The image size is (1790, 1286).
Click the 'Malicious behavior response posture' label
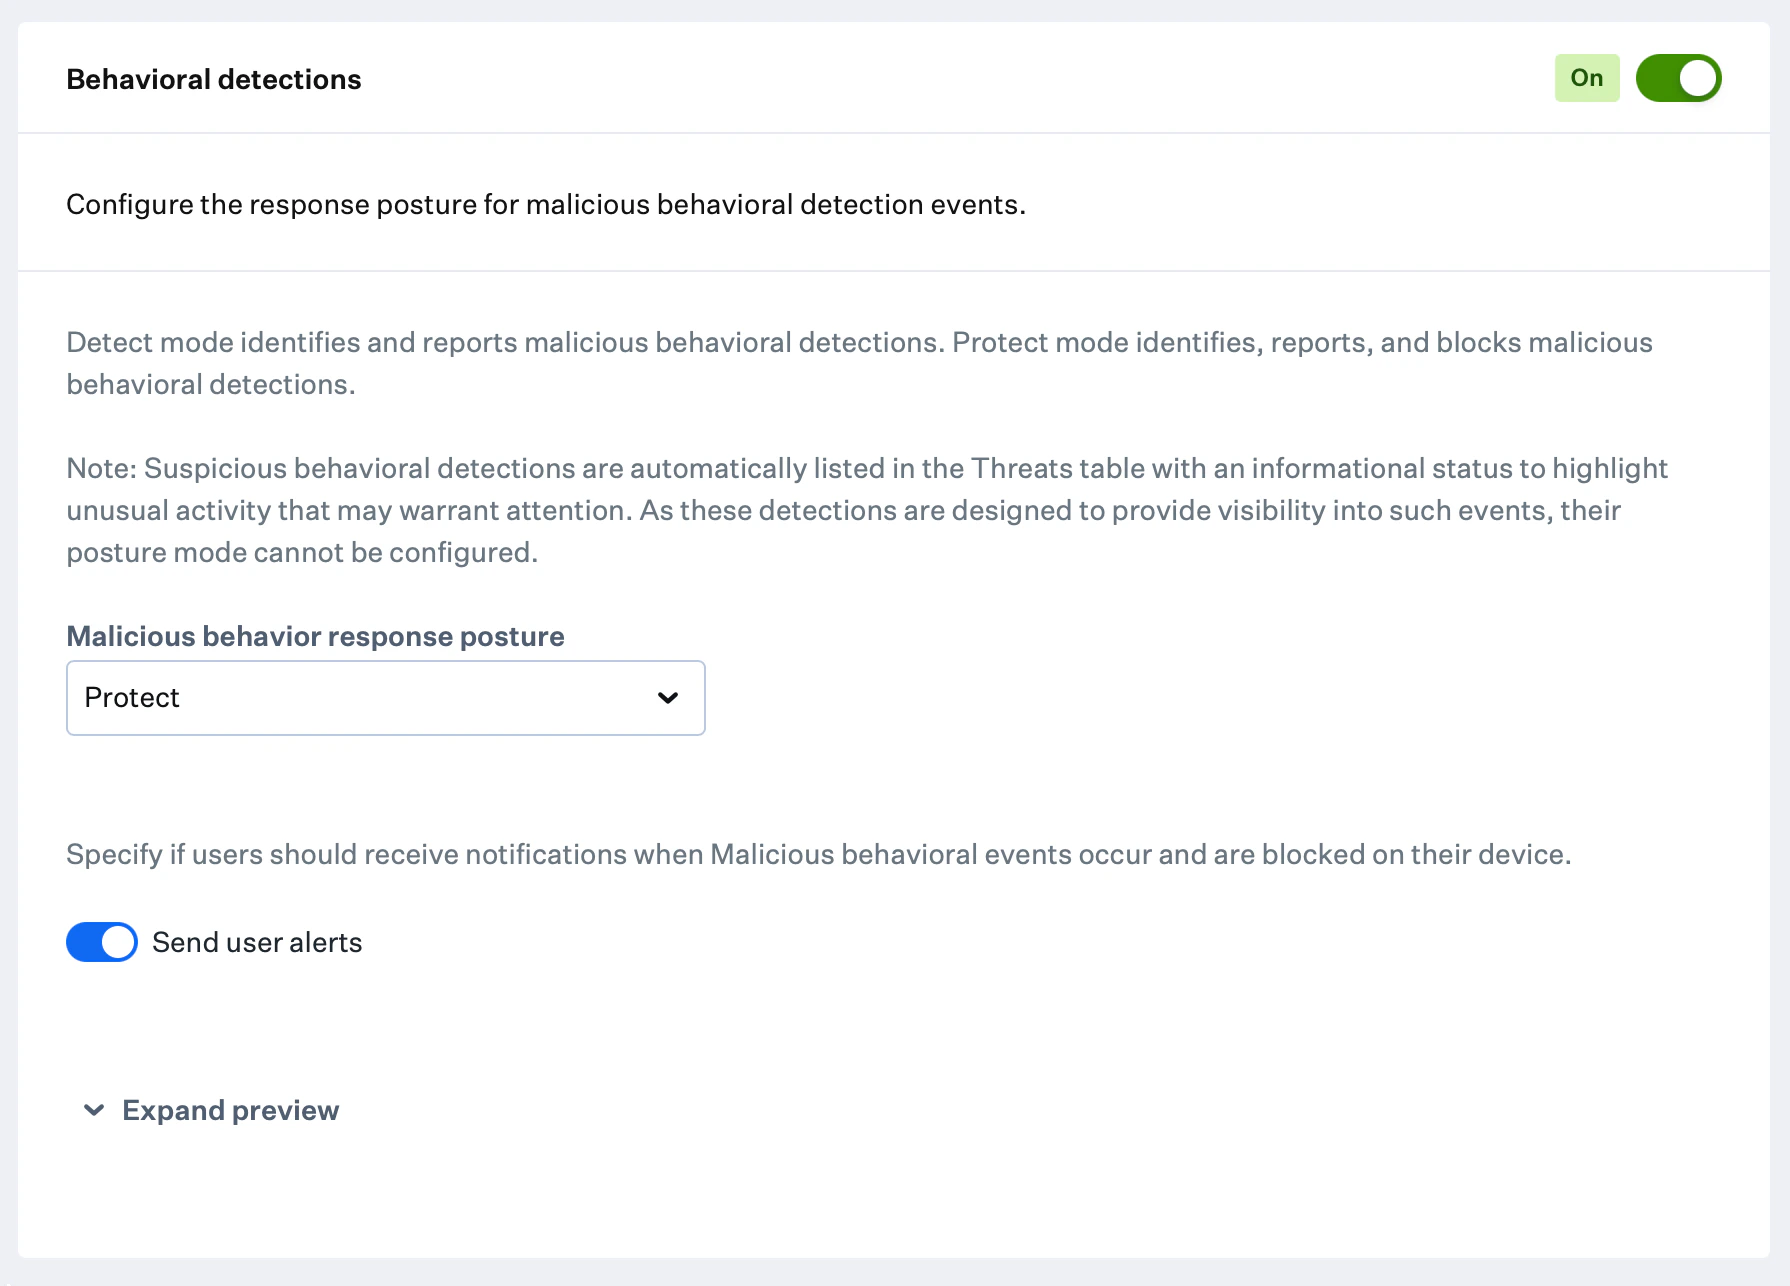point(314,636)
